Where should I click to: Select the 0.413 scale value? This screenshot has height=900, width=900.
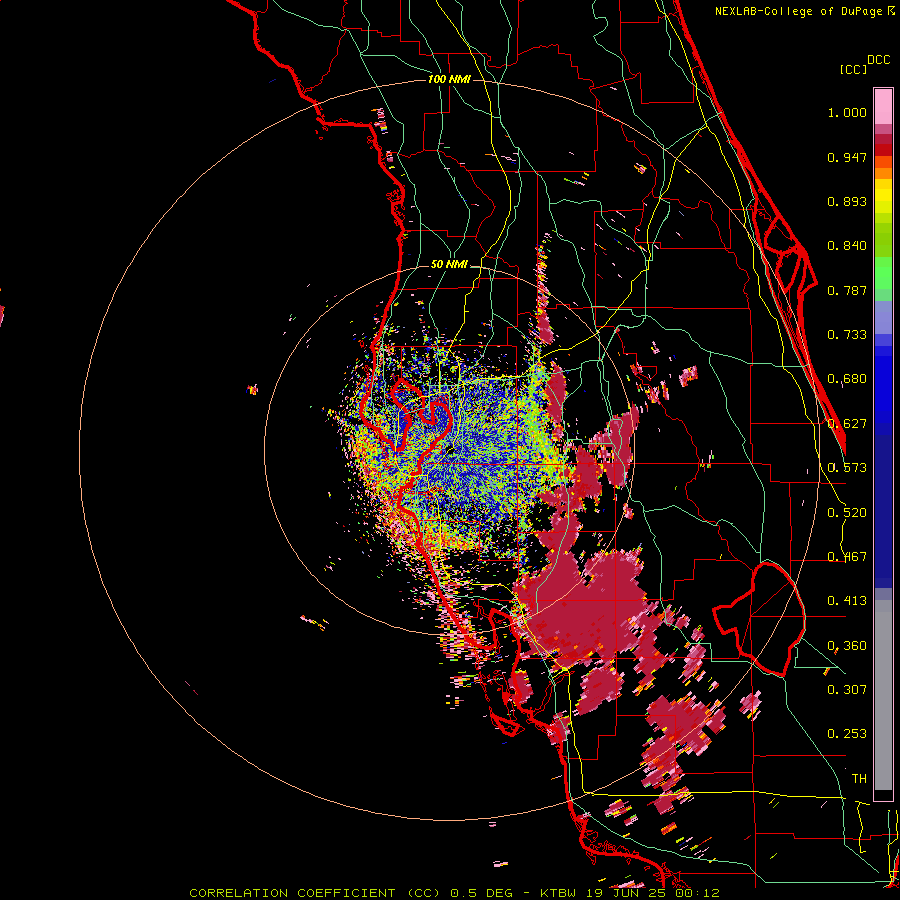(847, 601)
